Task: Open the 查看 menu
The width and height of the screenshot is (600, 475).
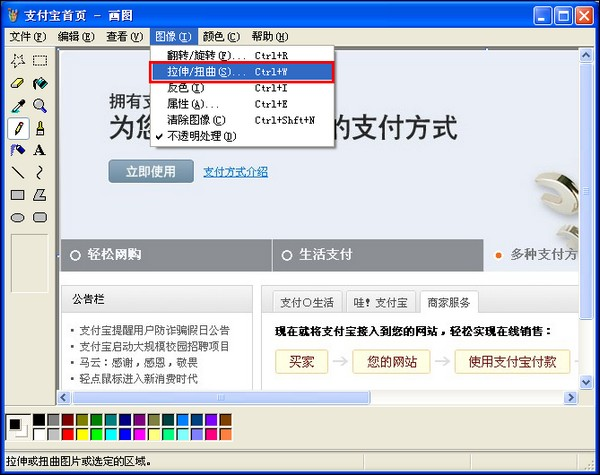Action: [x=122, y=36]
